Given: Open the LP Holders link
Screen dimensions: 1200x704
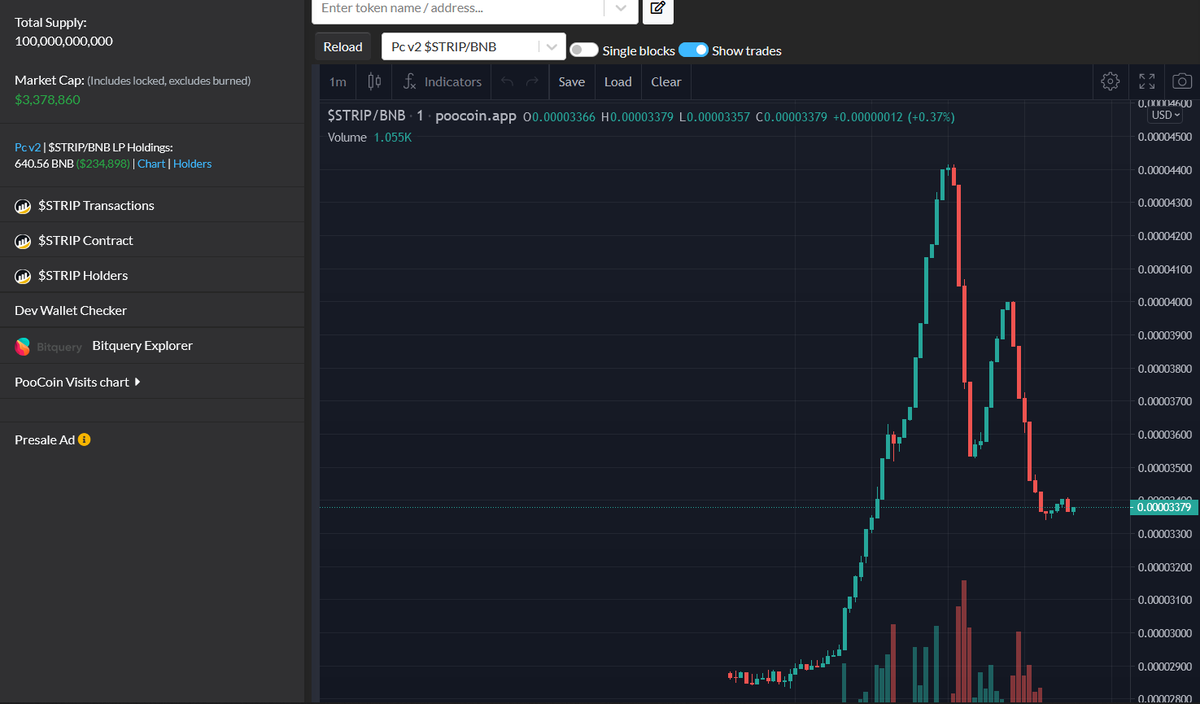Looking at the screenshot, I should pos(192,164).
